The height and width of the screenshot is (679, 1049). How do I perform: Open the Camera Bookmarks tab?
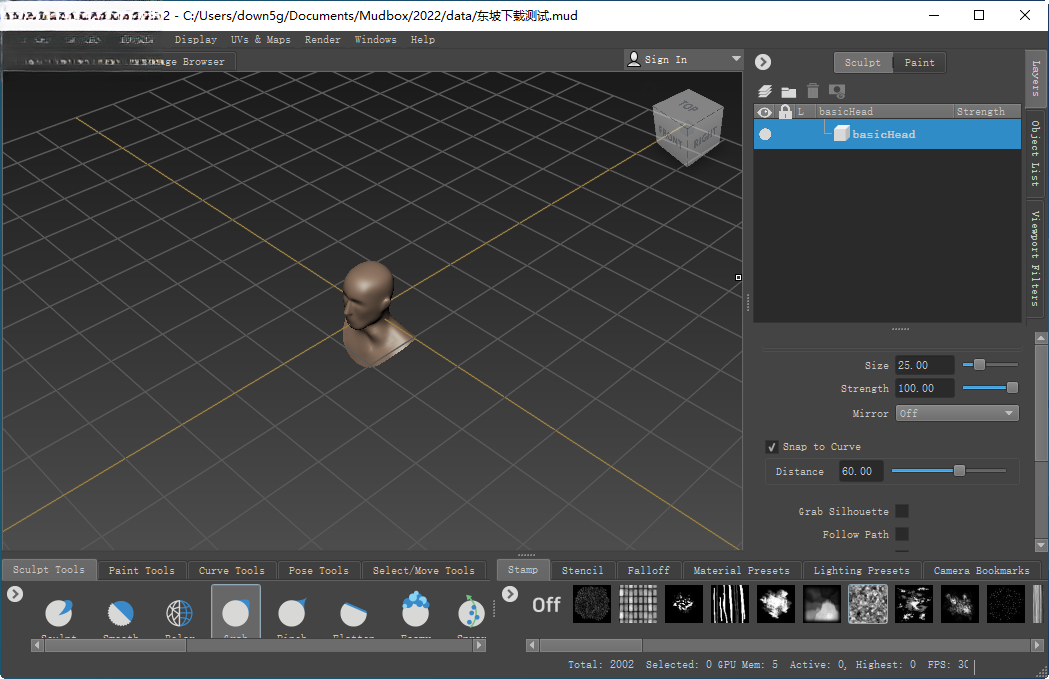click(x=981, y=571)
